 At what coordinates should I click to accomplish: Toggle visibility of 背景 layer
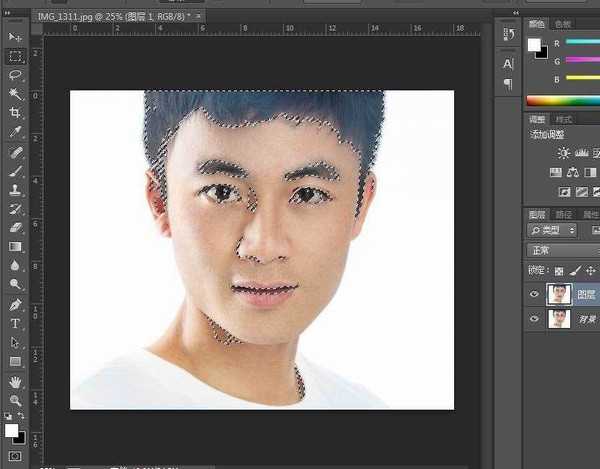tap(534, 319)
